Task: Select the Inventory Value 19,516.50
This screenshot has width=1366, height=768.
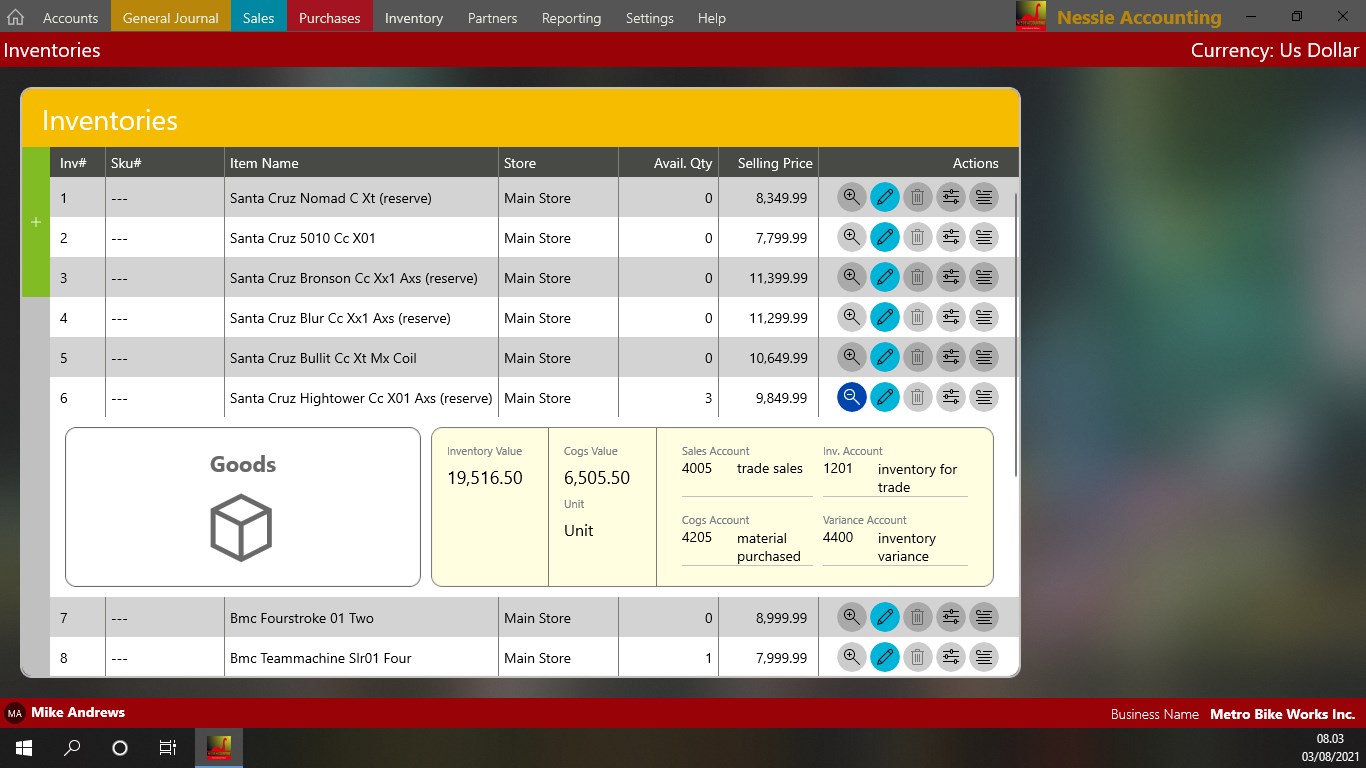Action: (x=485, y=478)
